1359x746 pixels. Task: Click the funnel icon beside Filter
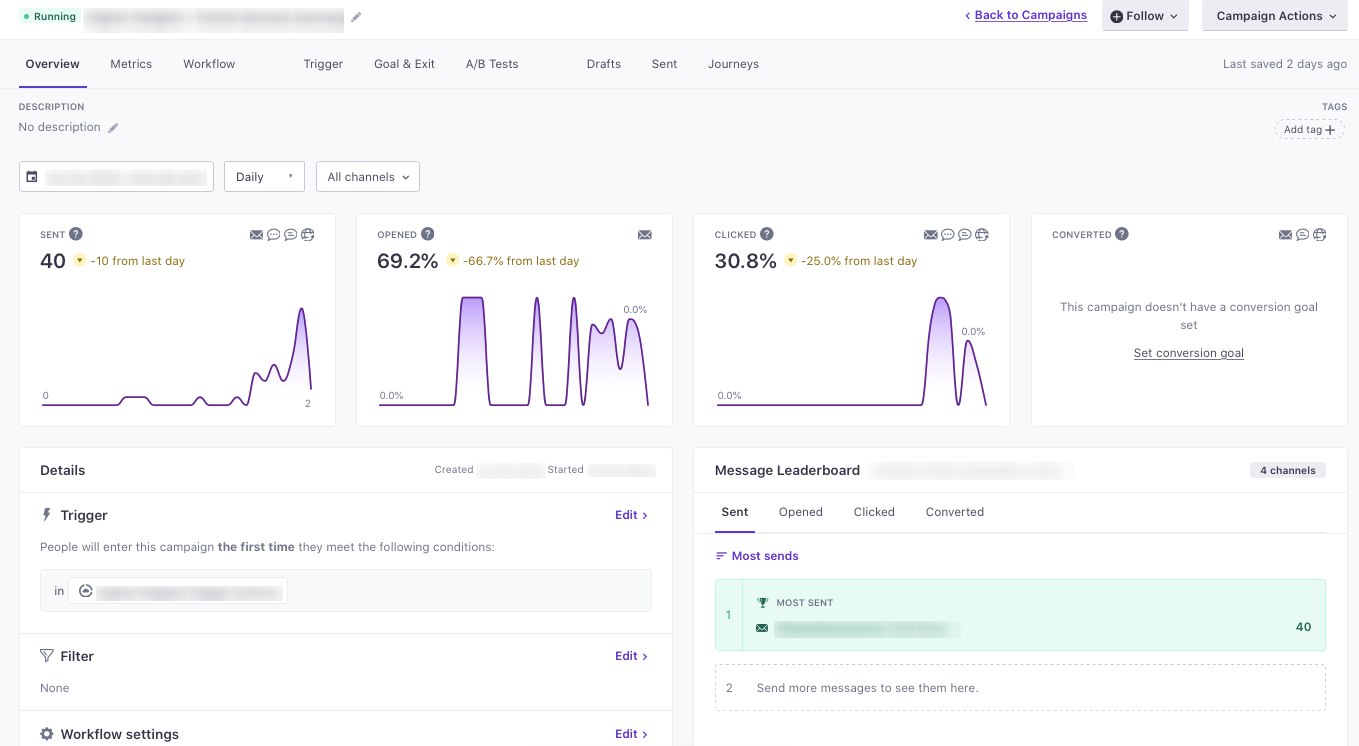[46, 656]
